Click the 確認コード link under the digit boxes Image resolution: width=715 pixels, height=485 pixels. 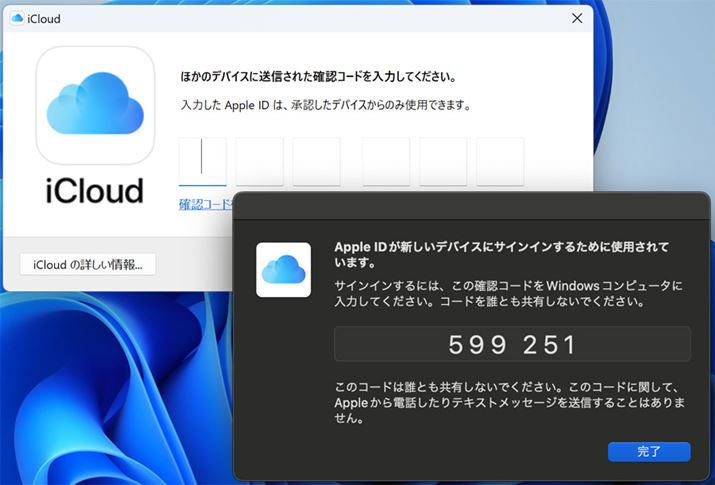pyautogui.click(x=206, y=204)
